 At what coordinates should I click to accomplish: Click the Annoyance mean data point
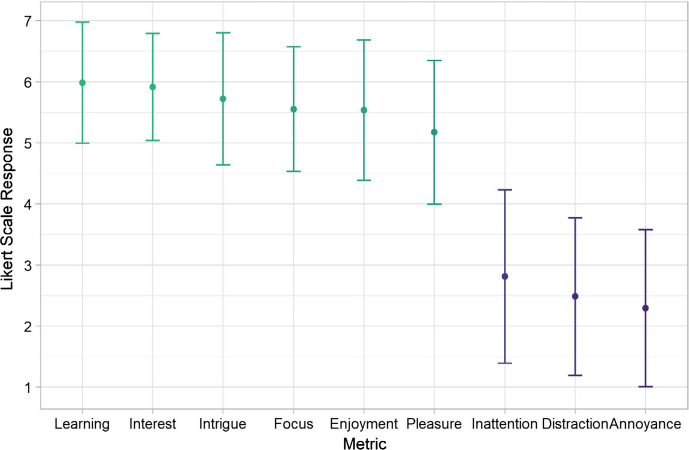click(646, 308)
